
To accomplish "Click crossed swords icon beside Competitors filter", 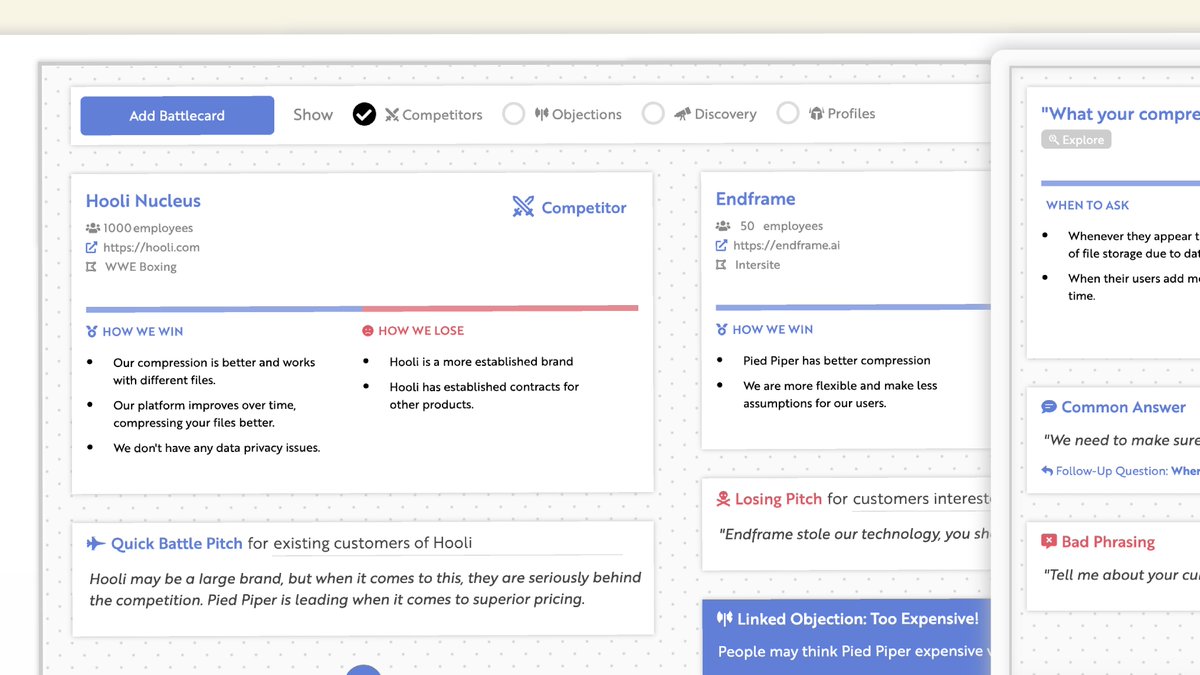I will (x=392, y=115).
